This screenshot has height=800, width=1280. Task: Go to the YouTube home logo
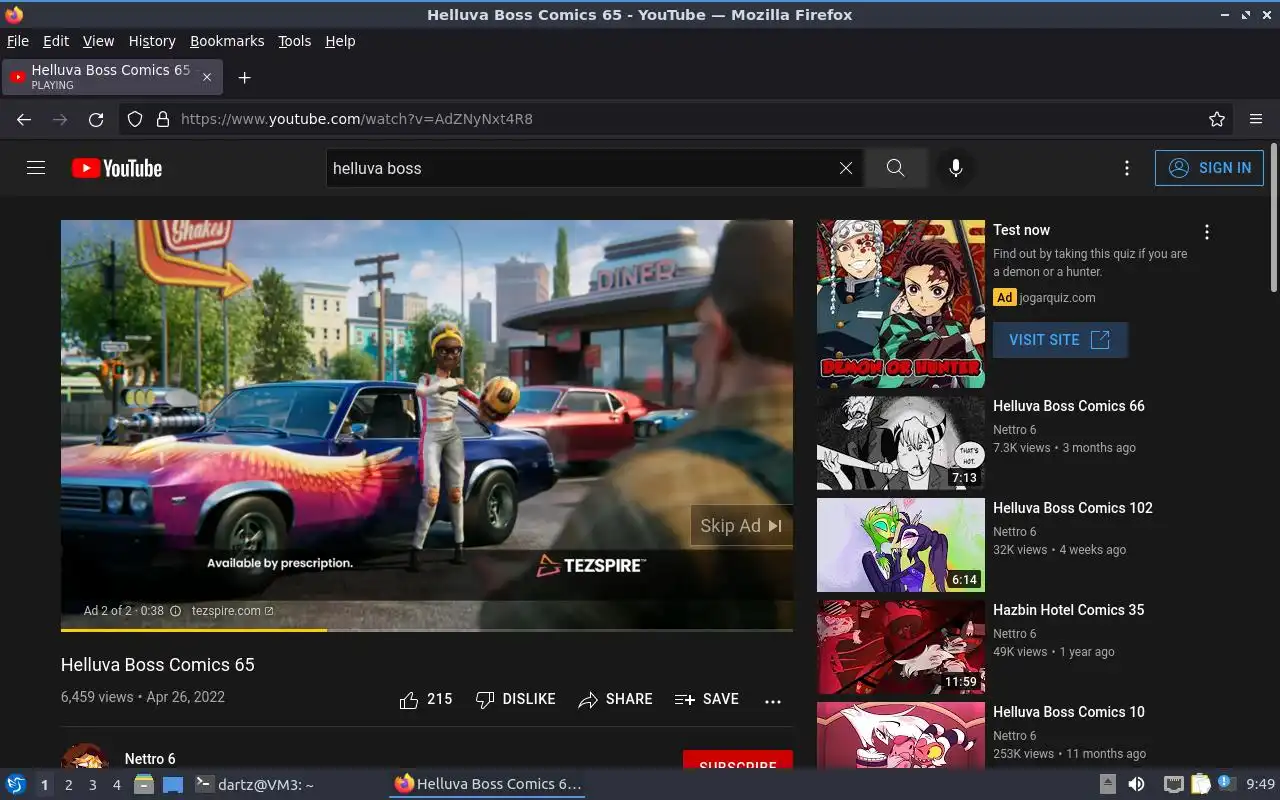[x=117, y=168]
